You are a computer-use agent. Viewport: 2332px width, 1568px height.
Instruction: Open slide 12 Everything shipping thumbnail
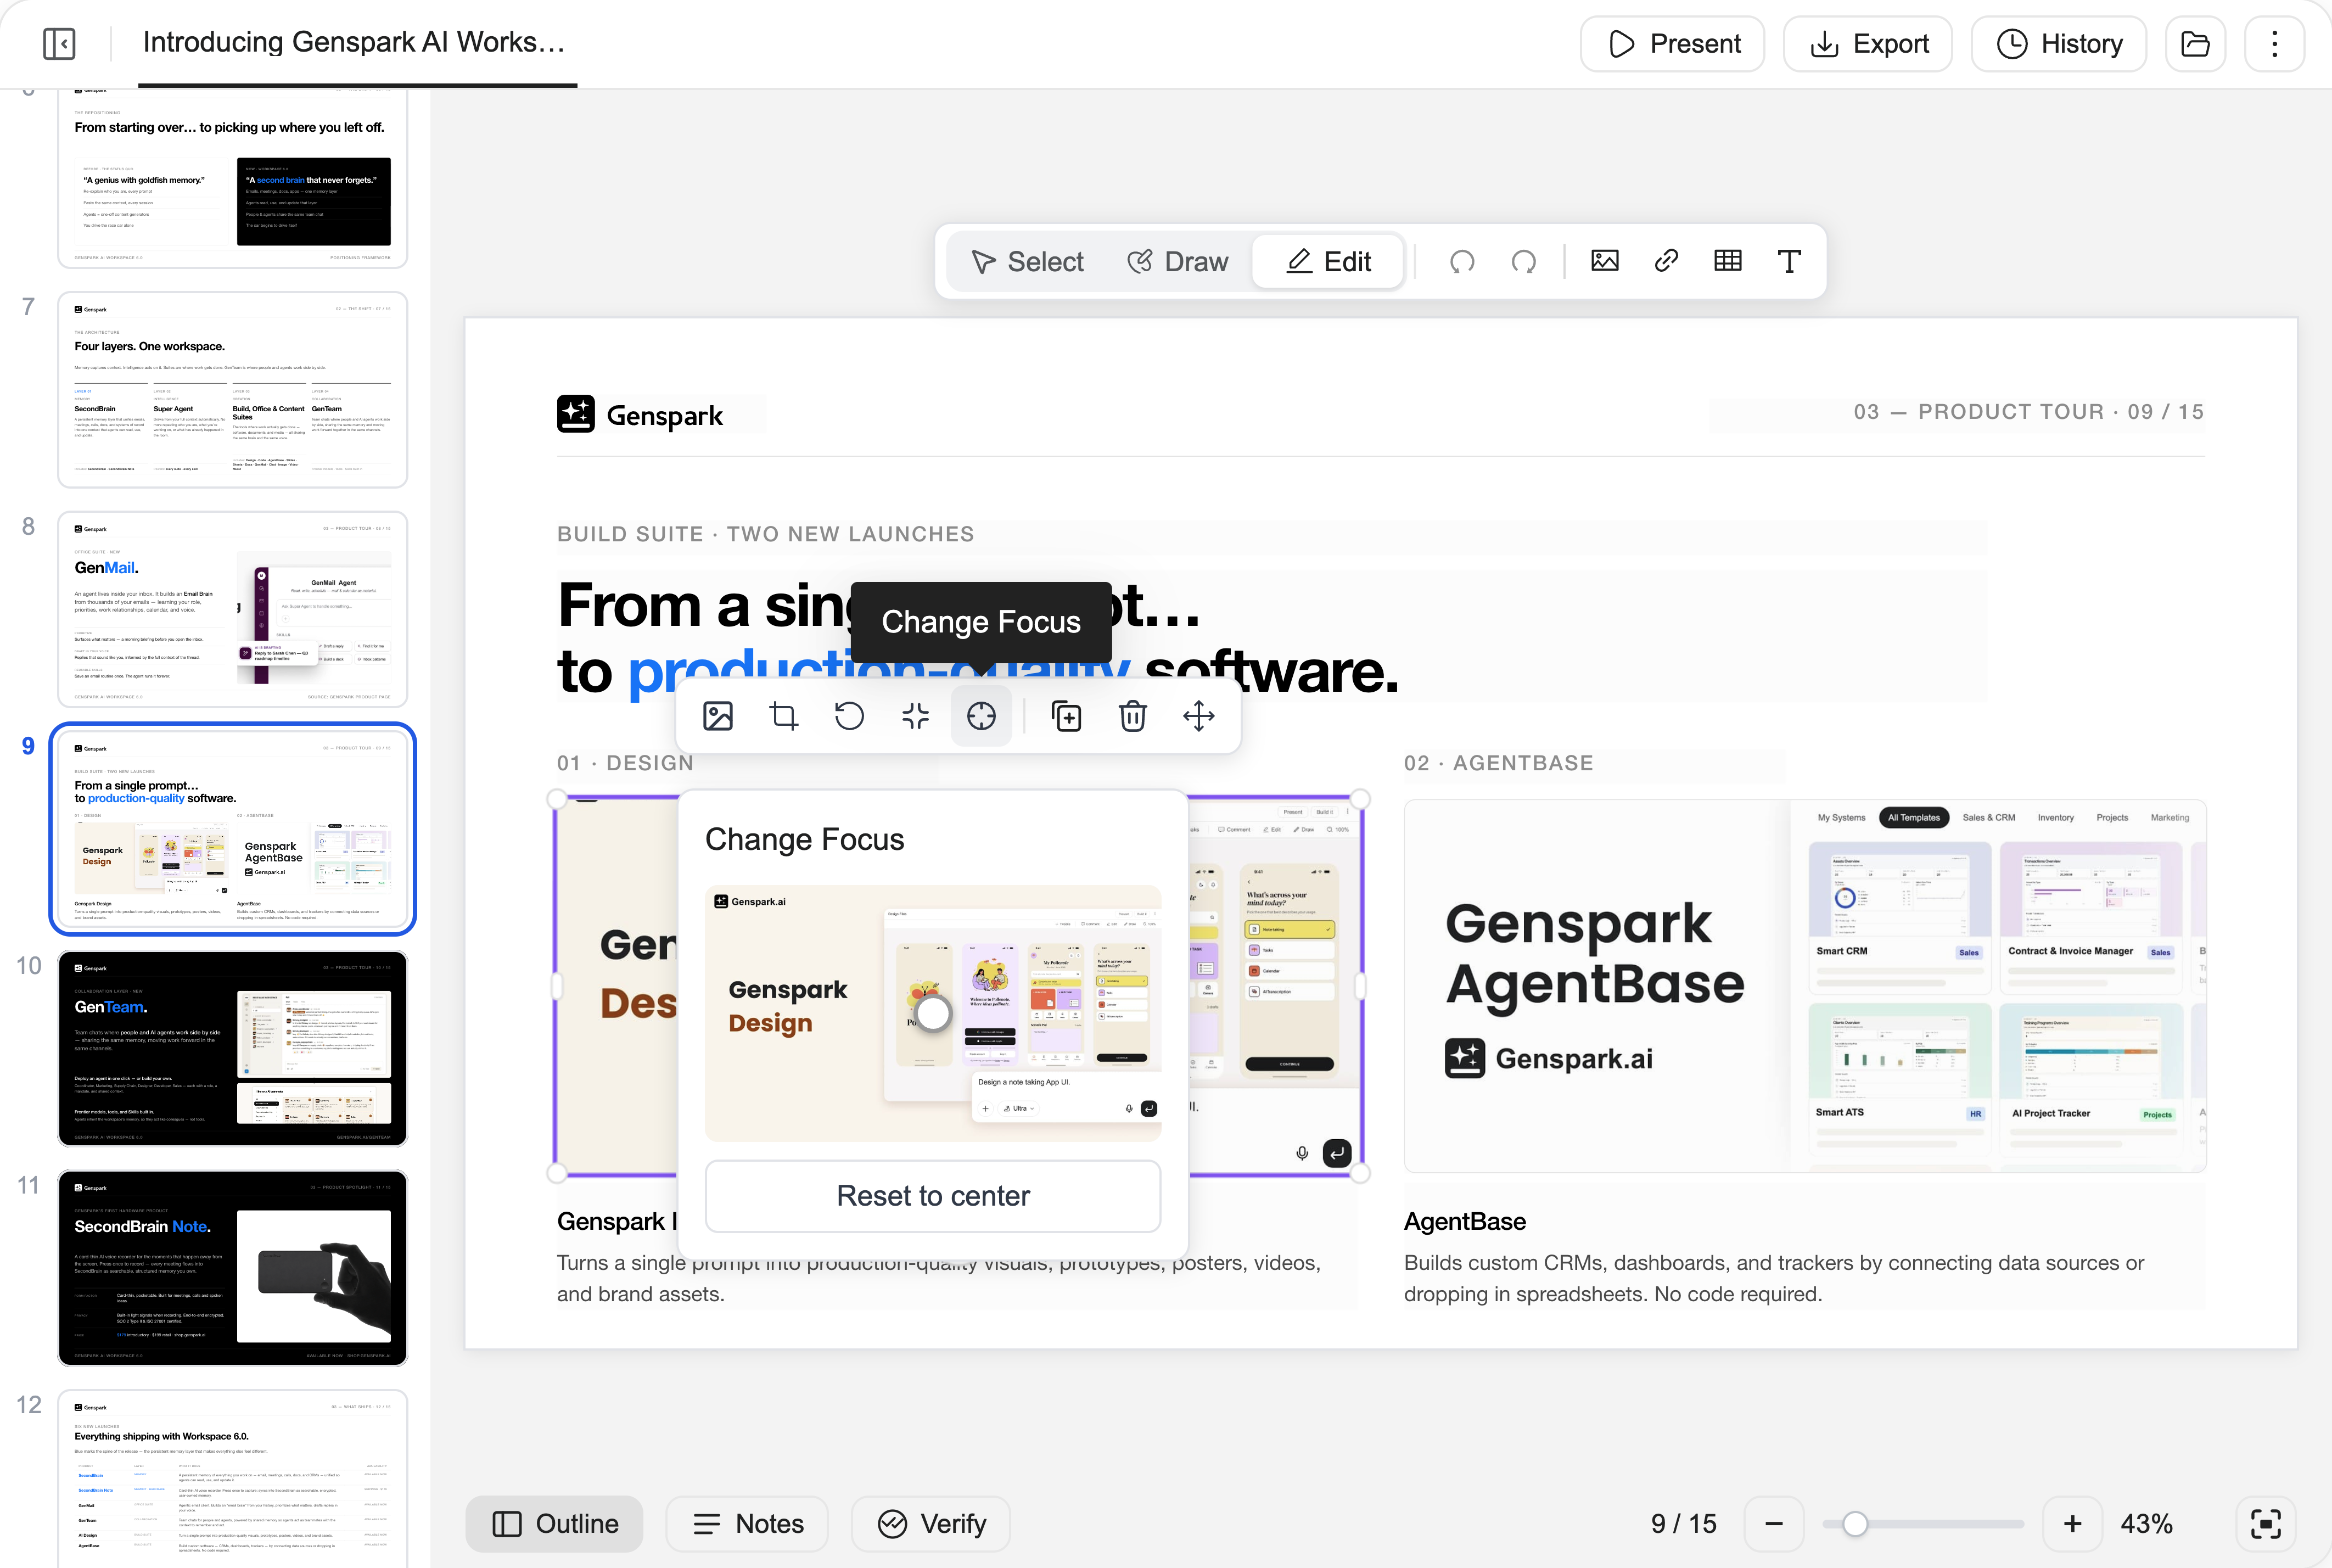coord(233,1480)
